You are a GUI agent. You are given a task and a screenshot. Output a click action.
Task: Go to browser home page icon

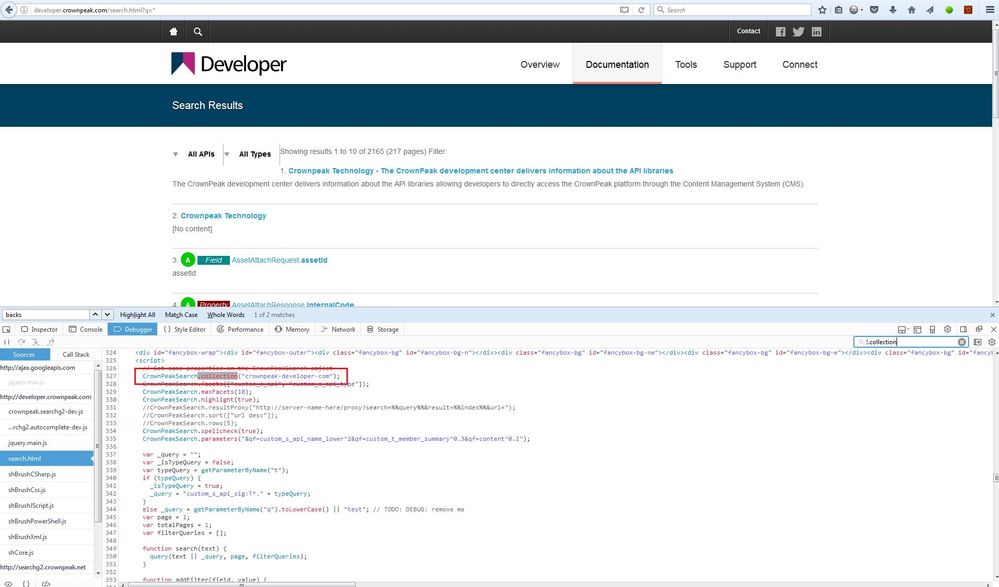pos(912,10)
